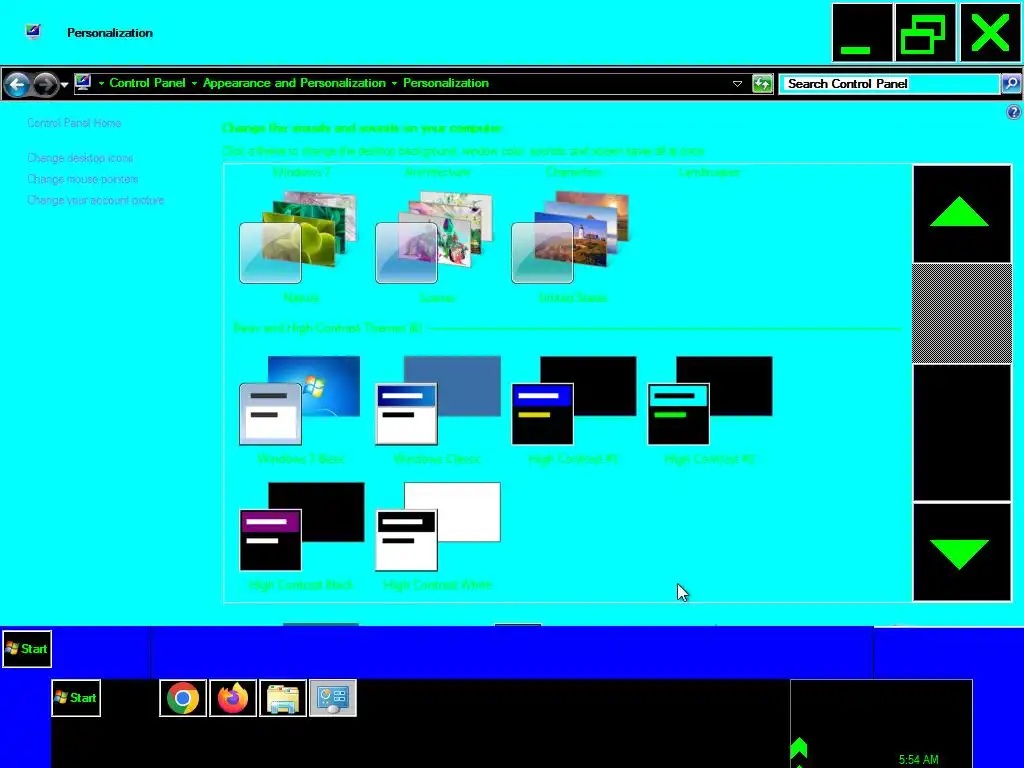Open Change your account picture link

(95, 200)
